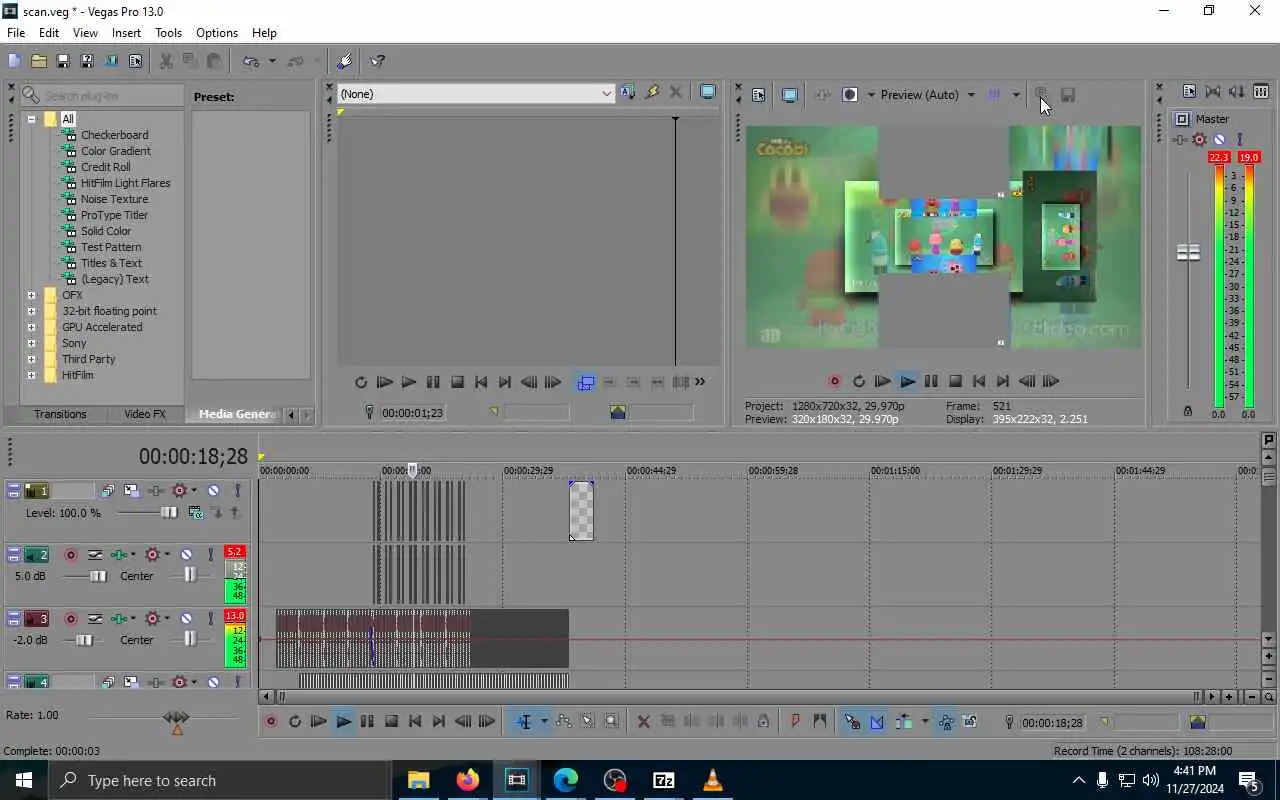Screen dimensions: 1280x800
Task: Open project Properties from the main toolbar
Action: point(135,61)
